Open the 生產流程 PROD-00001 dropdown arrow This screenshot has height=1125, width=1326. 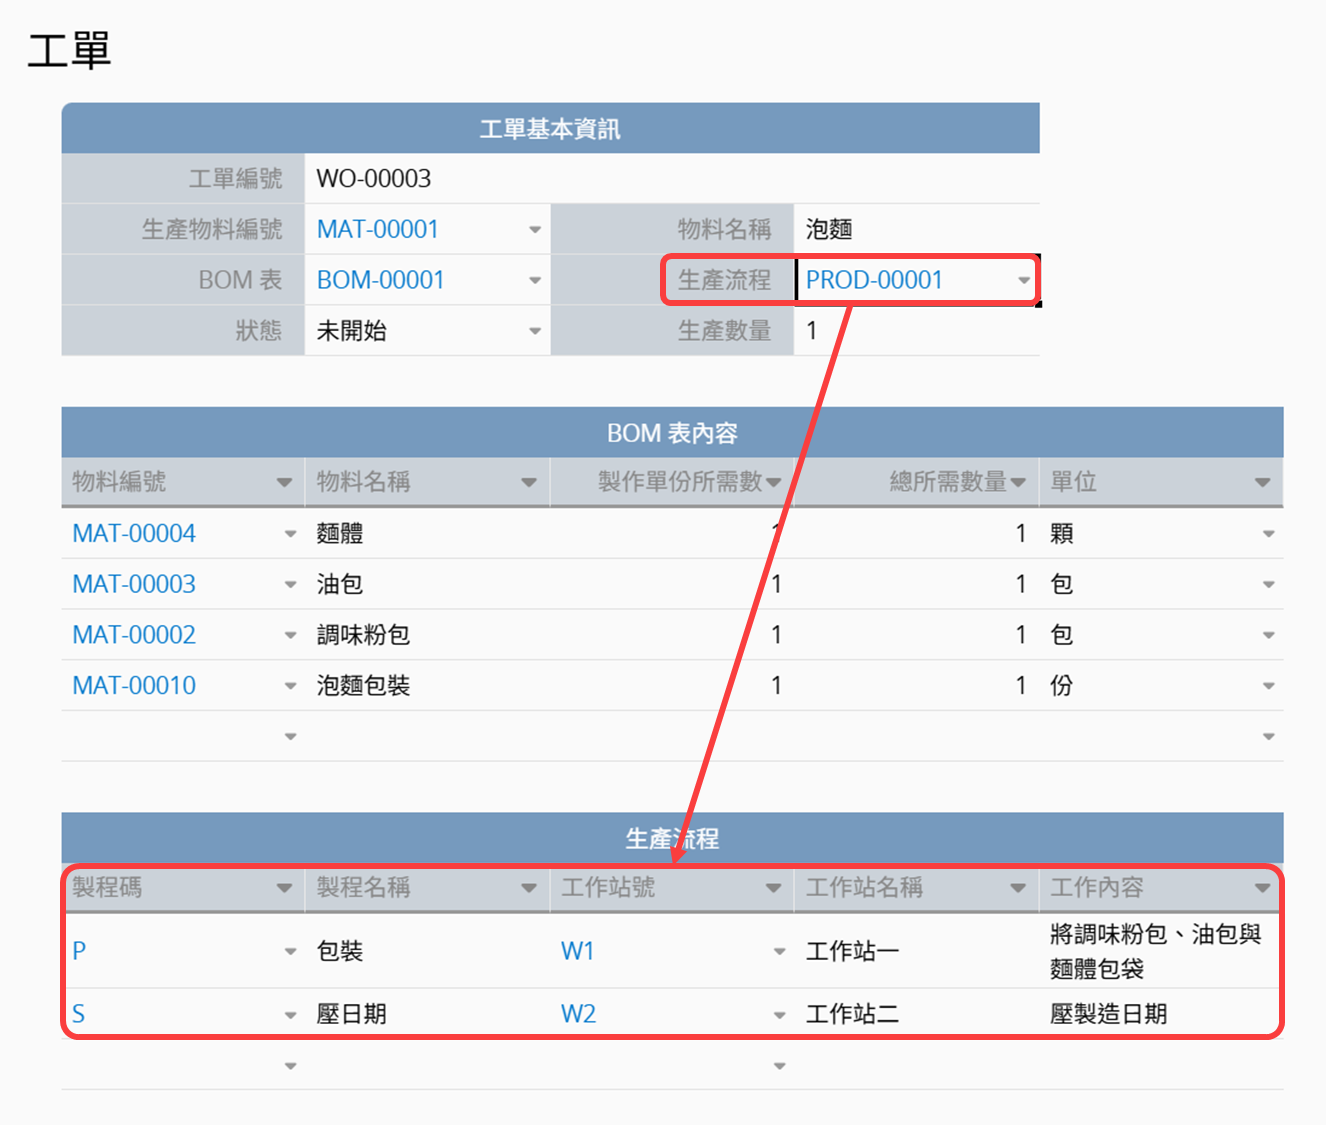pyautogui.click(x=1023, y=281)
